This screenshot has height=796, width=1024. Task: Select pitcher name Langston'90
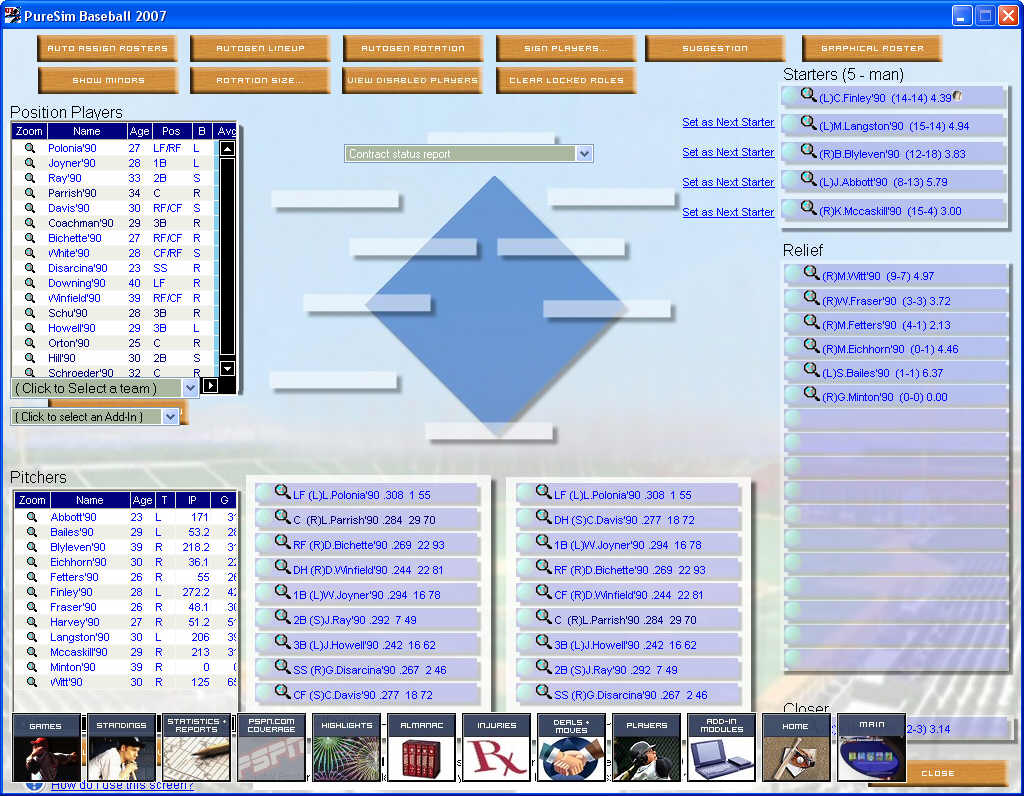(80, 637)
